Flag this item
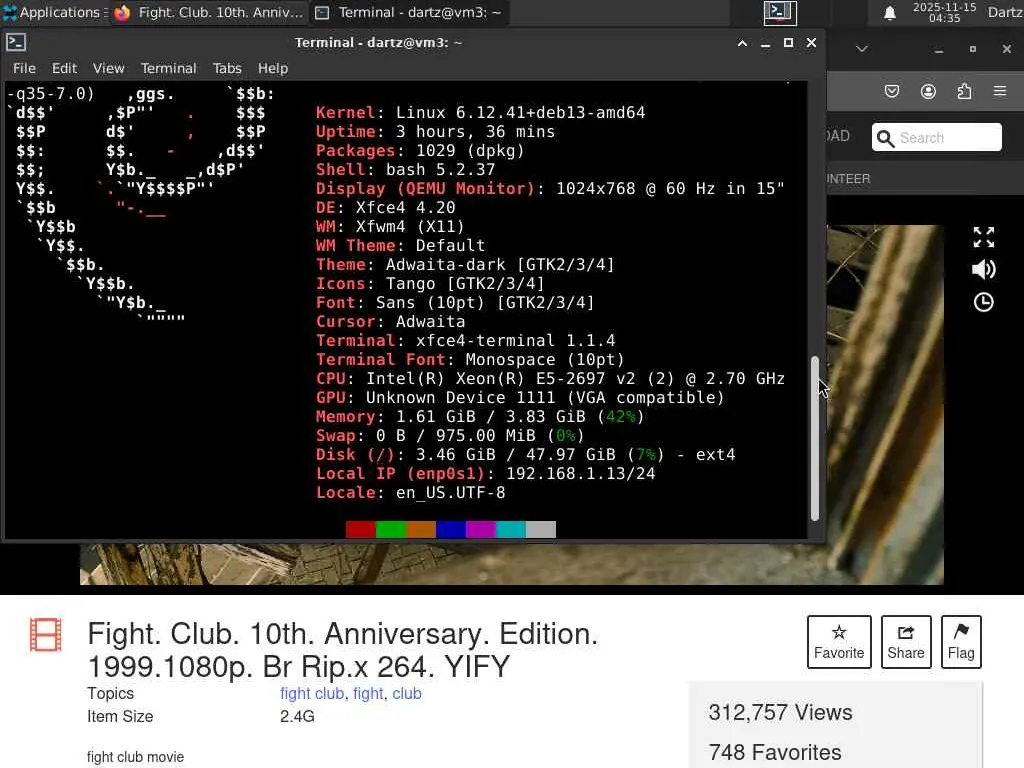This screenshot has height=768, width=1024. (x=961, y=642)
